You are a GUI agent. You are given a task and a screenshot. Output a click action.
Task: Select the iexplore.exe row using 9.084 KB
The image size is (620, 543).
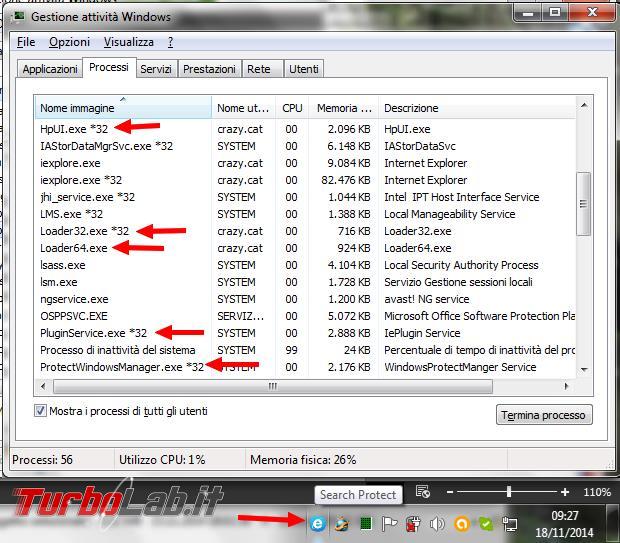click(305, 163)
